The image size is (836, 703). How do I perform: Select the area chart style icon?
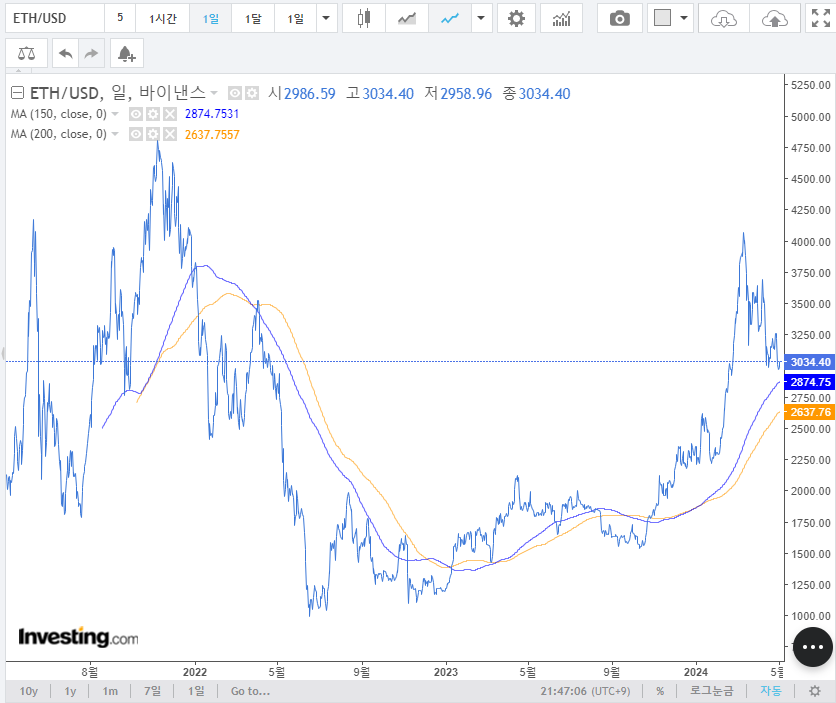(x=406, y=19)
